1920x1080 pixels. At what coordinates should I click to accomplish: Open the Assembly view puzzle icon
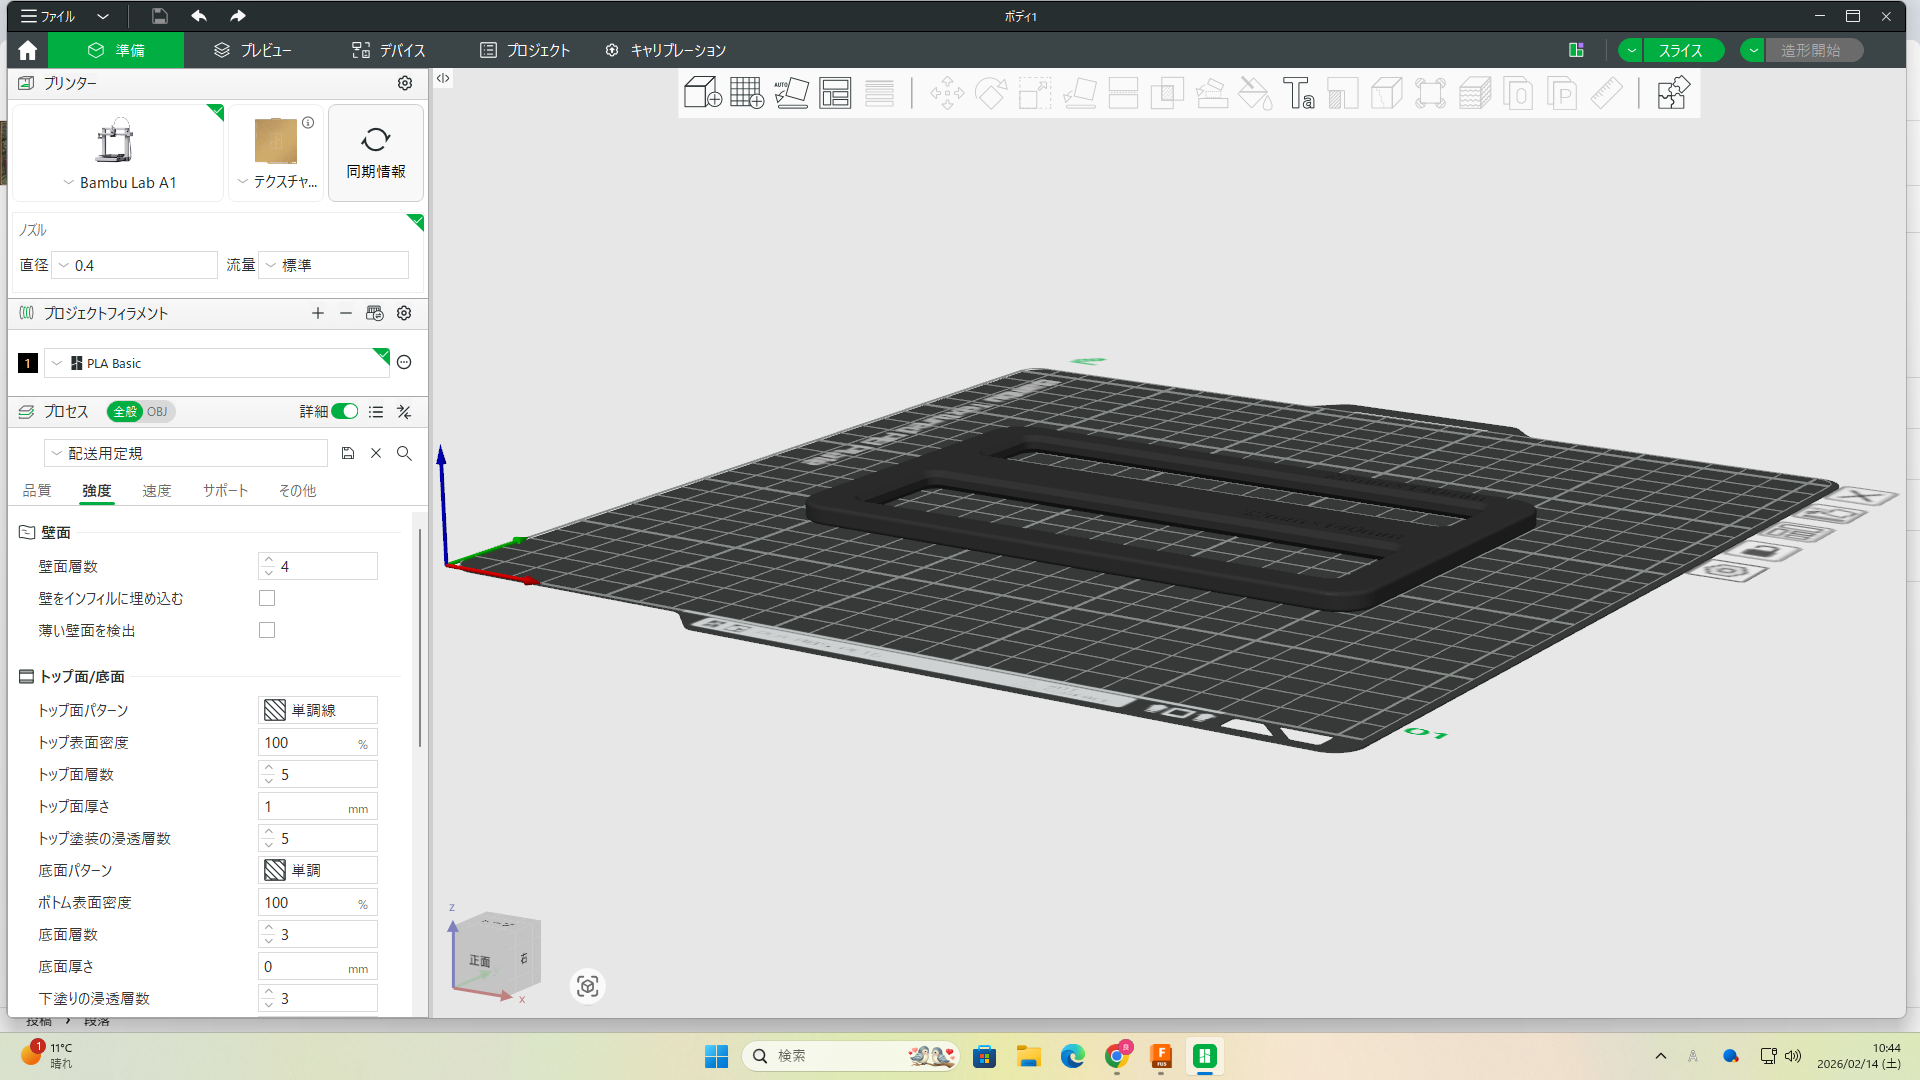tap(1673, 93)
